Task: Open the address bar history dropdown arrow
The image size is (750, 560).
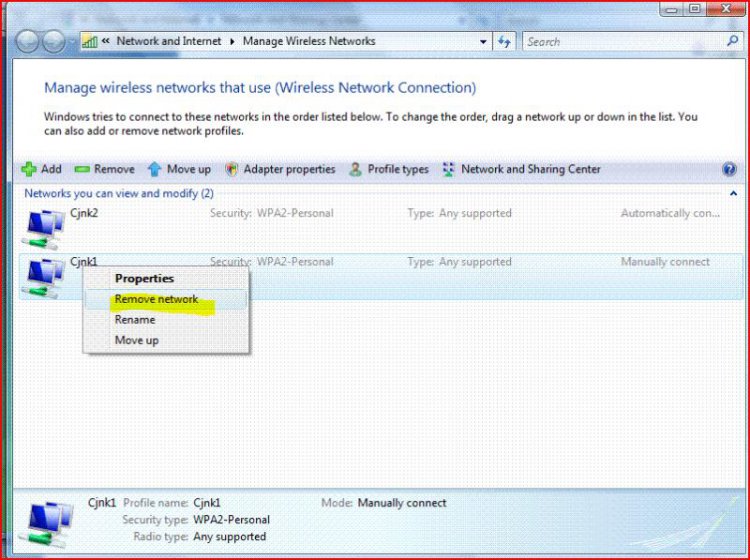Action: click(483, 42)
